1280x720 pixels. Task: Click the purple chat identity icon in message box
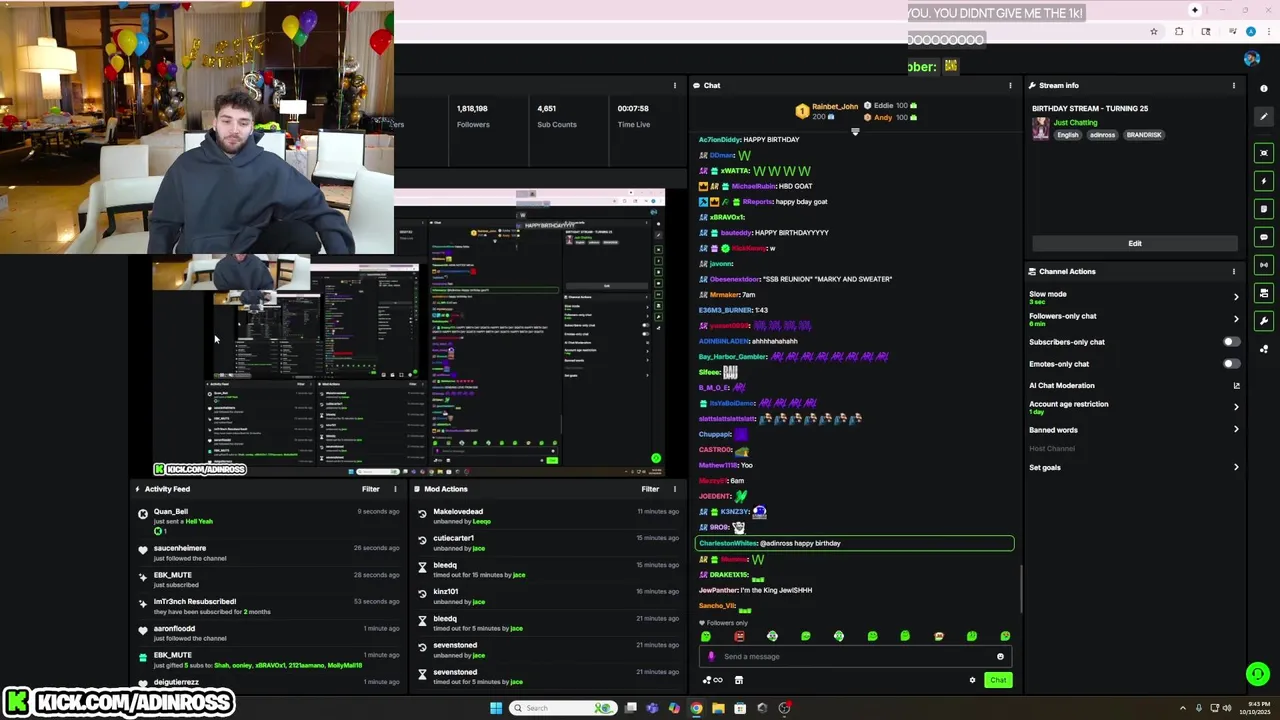pos(711,657)
